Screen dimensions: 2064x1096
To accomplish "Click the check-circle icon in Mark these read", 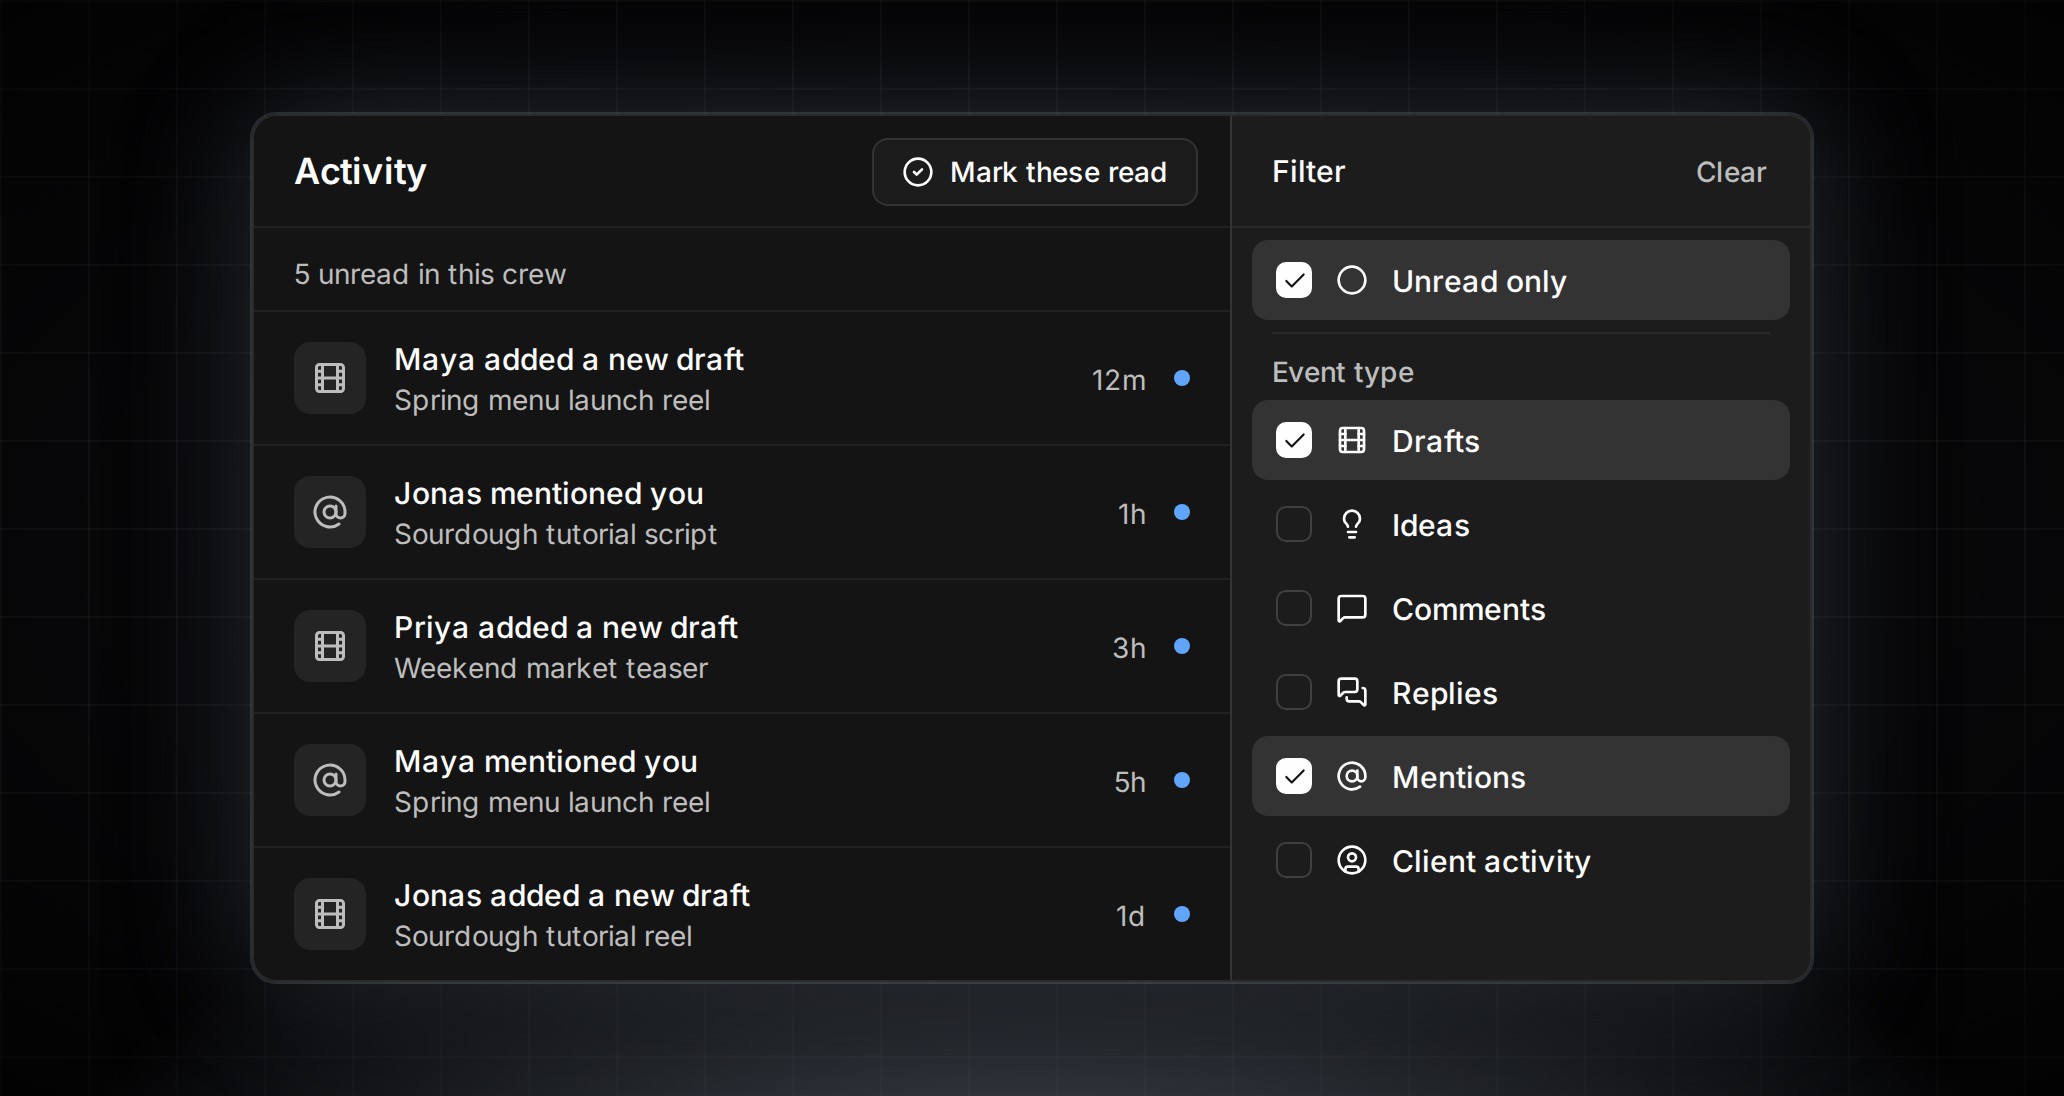I will tap(917, 172).
